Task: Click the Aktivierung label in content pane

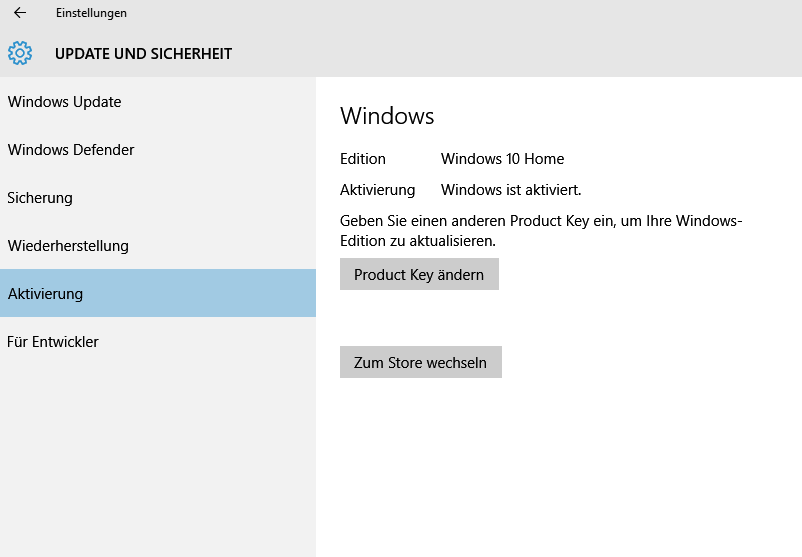Action: coord(377,190)
